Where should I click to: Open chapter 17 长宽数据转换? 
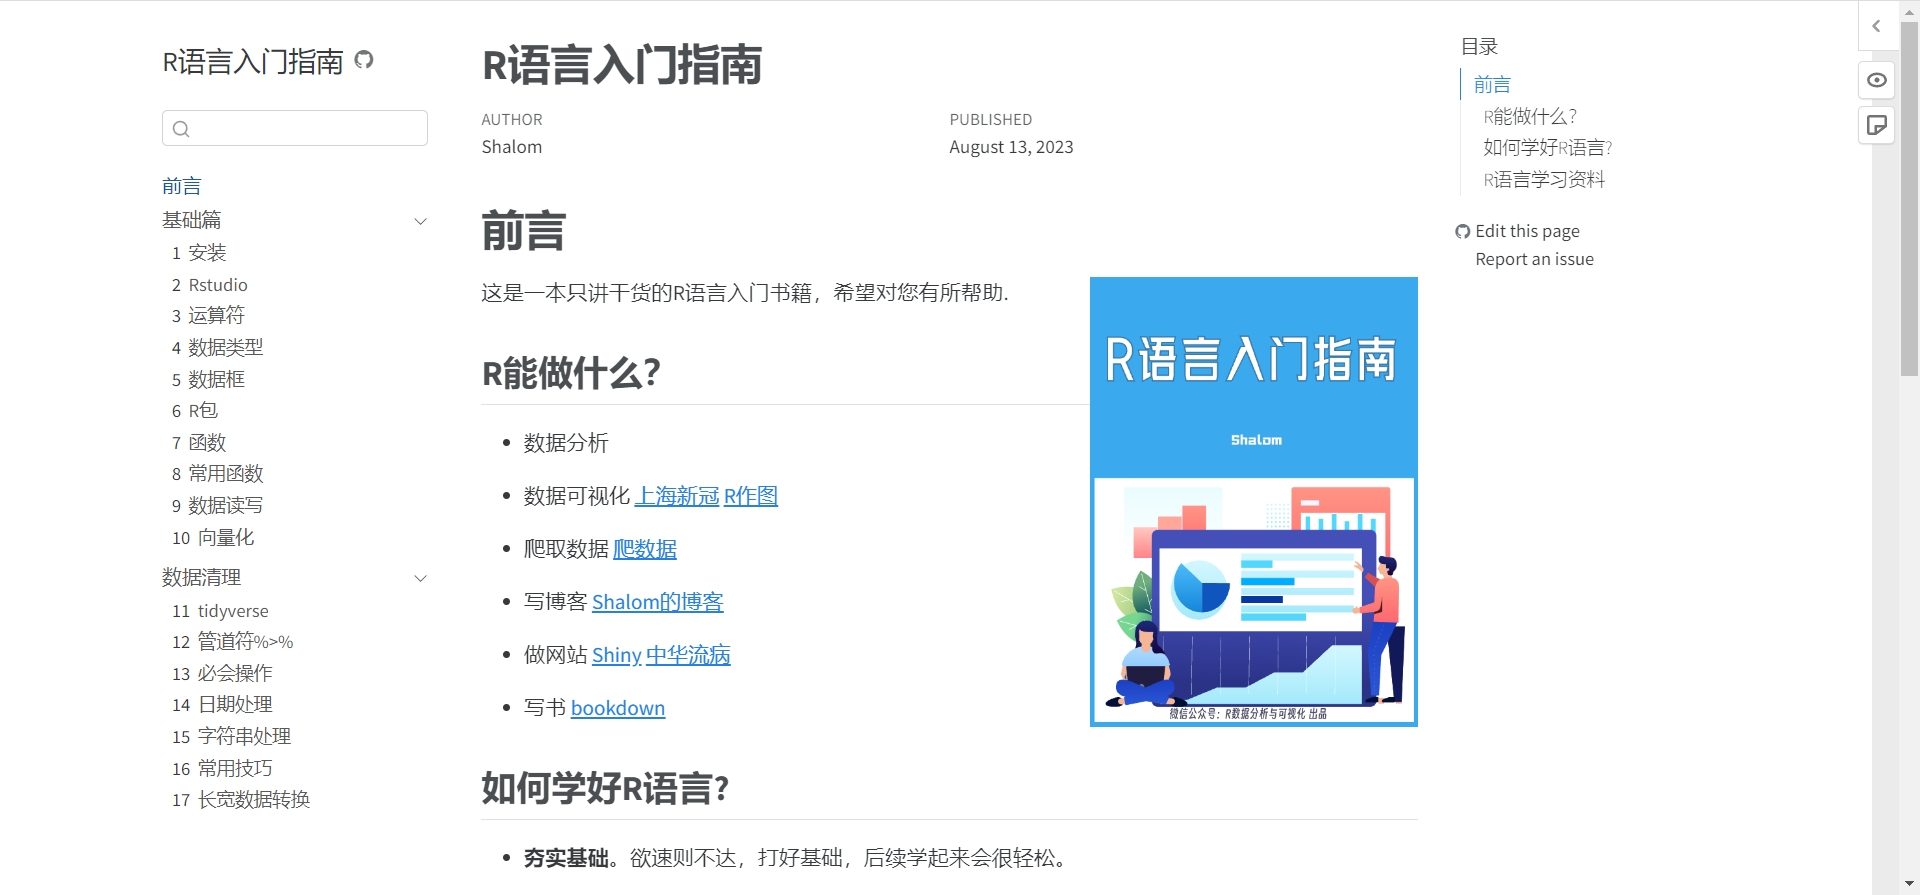[x=241, y=800]
